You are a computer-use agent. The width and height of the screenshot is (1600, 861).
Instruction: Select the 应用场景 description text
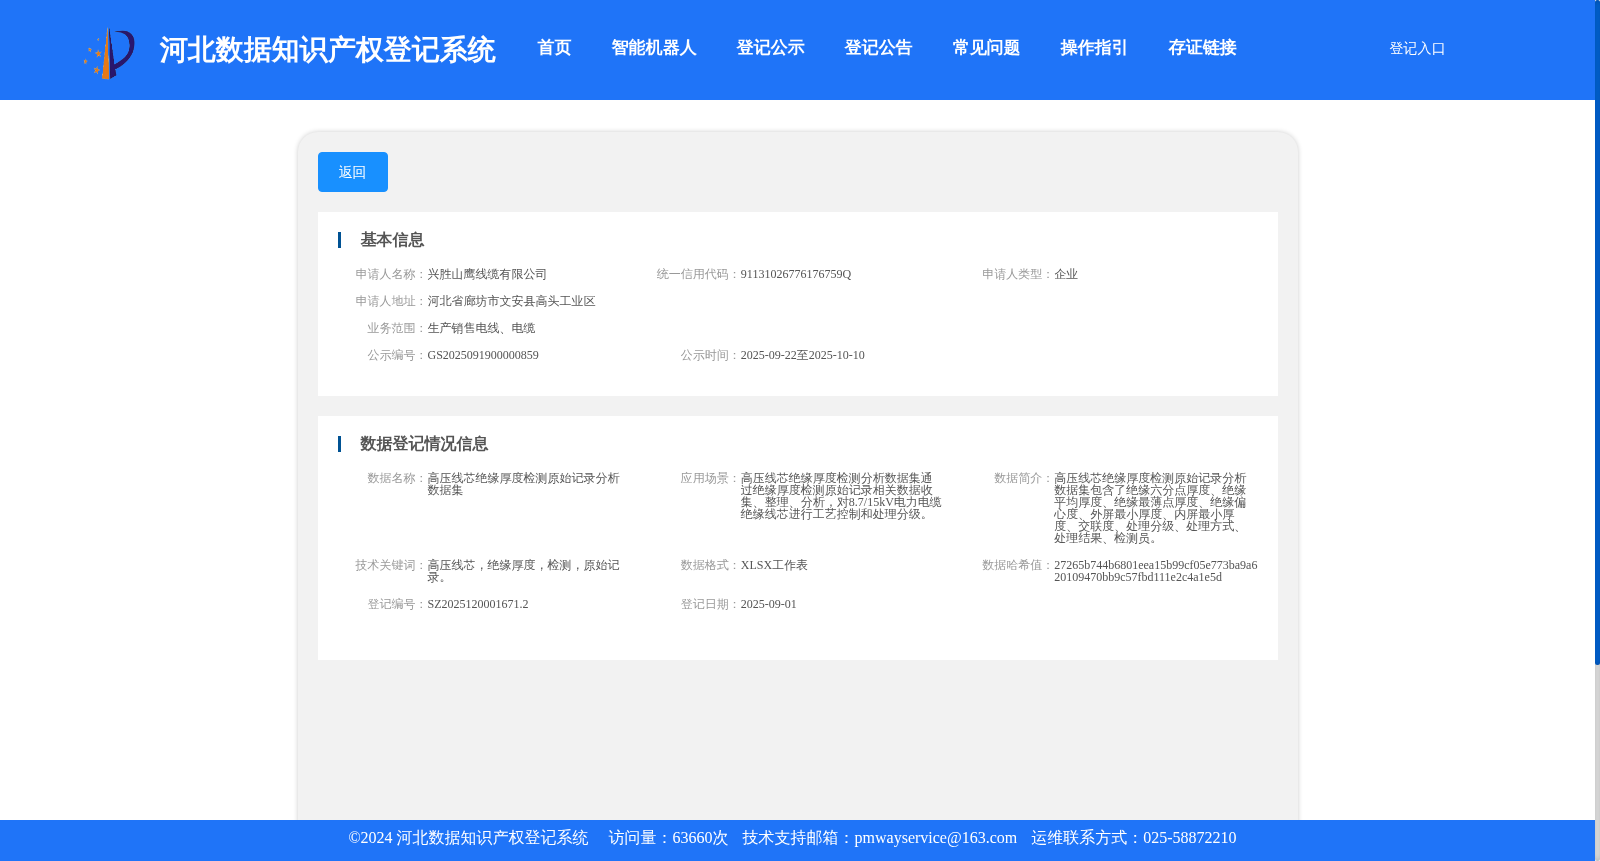coord(840,496)
